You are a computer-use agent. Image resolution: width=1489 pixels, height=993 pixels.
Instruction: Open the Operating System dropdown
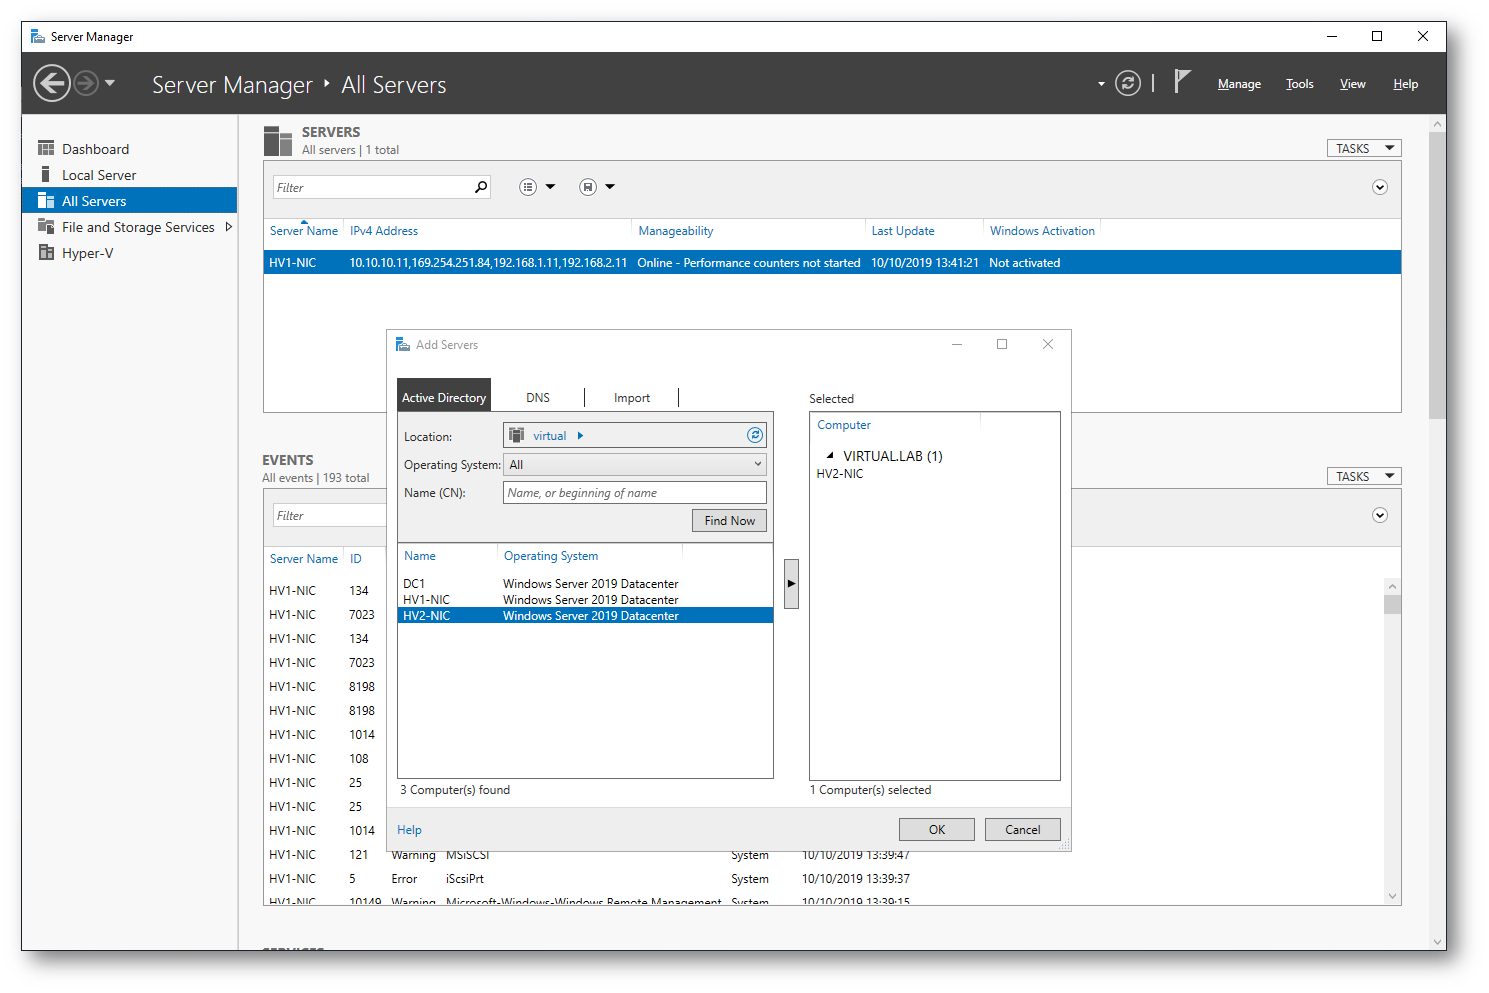coord(635,465)
